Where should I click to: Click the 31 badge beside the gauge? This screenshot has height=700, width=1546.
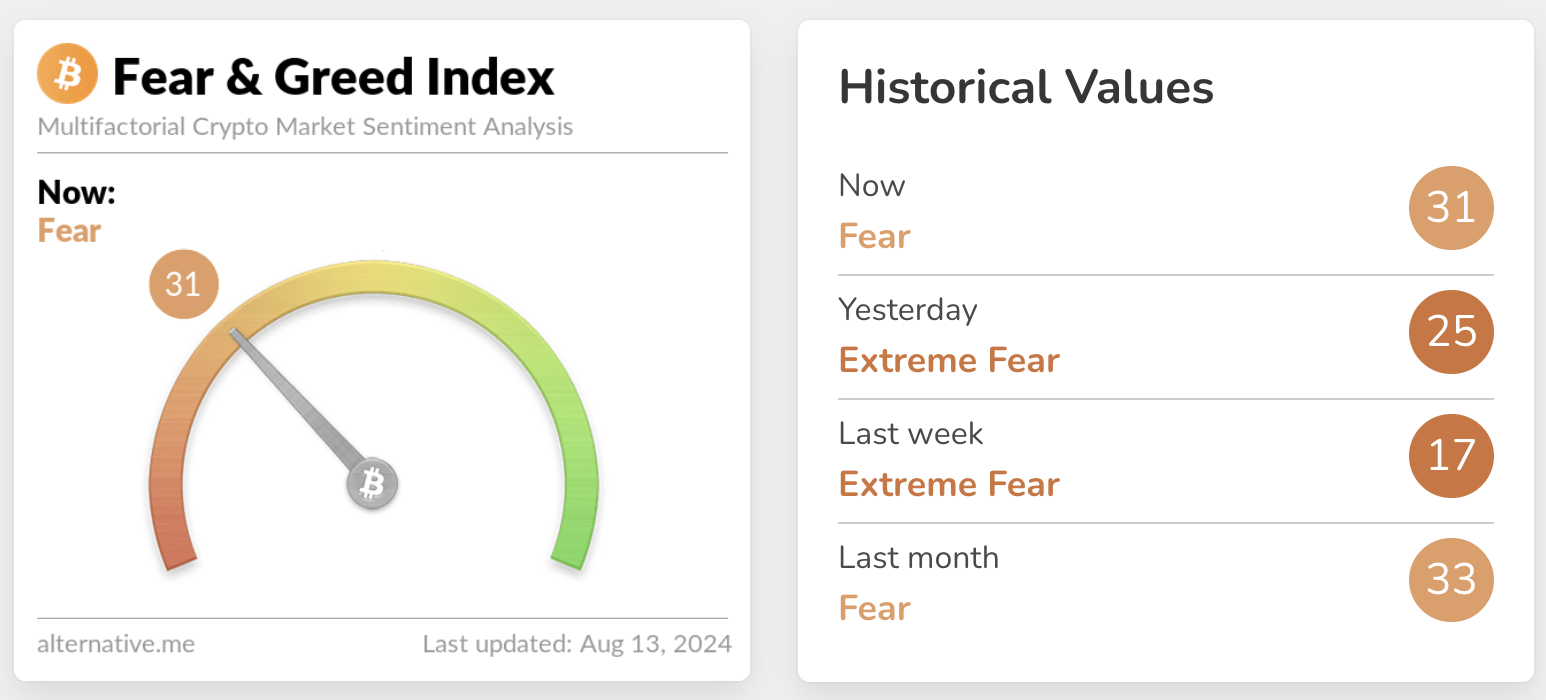[183, 285]
